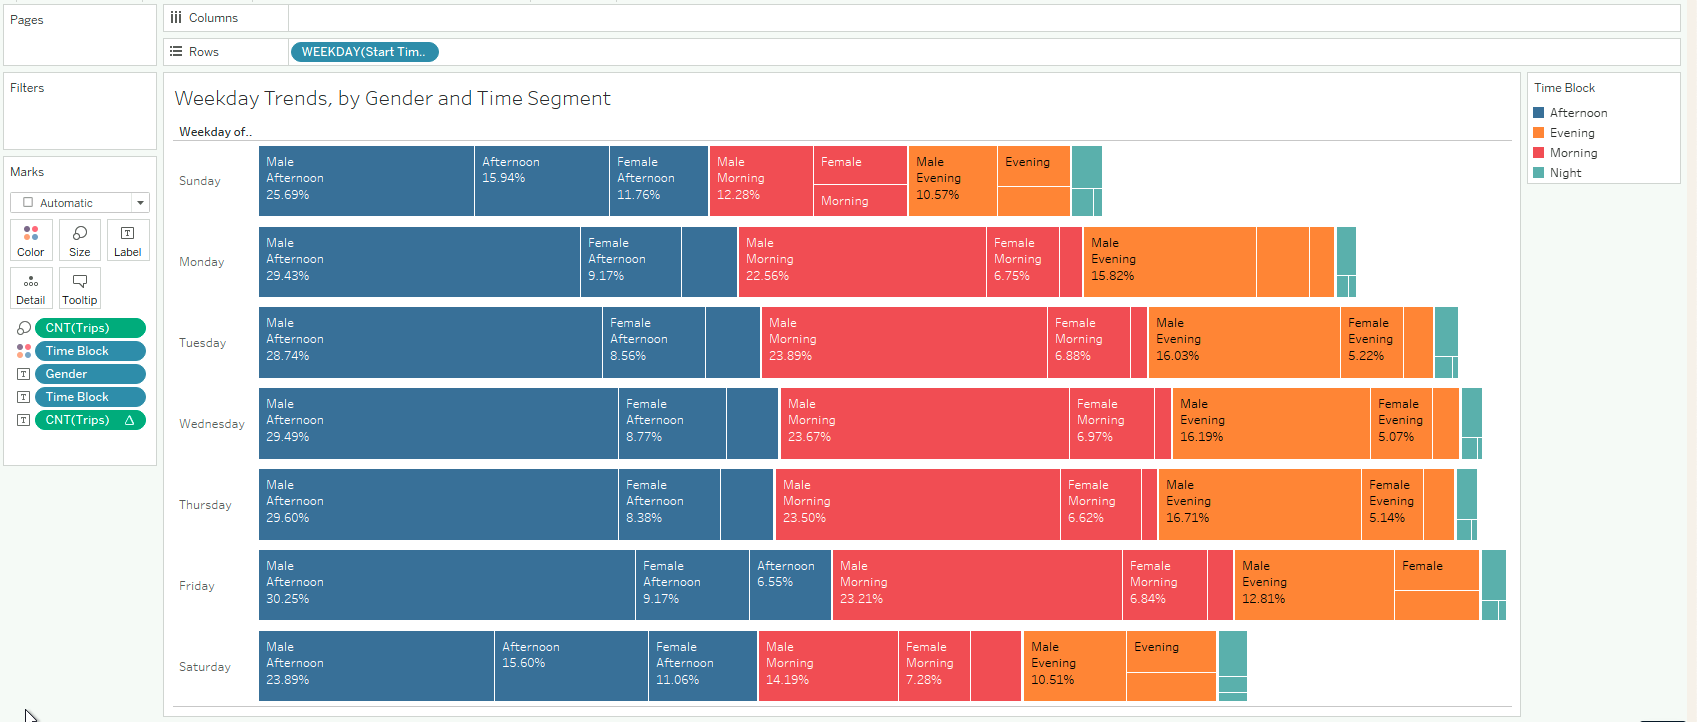Click the Time Block legend title
Screen dimensions: 1697x722
[1564, 88]
